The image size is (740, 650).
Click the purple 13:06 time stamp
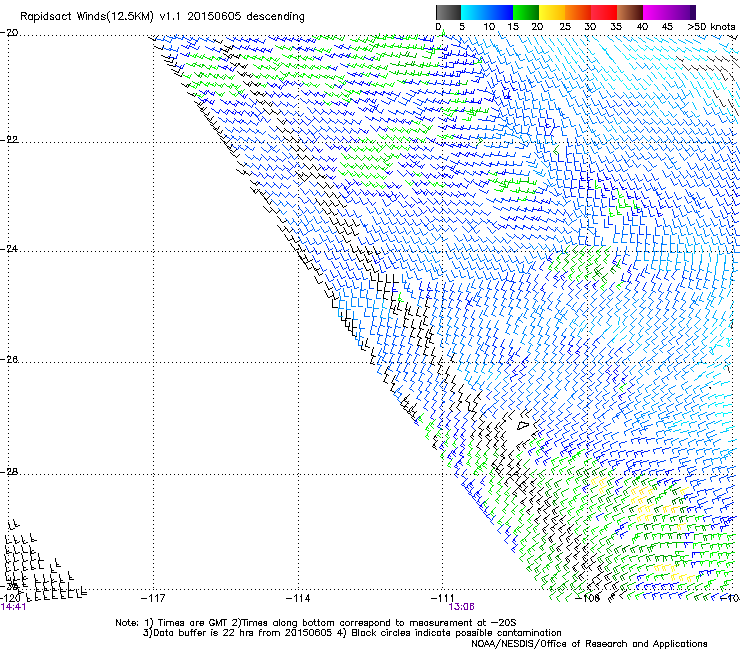point(462,607)
